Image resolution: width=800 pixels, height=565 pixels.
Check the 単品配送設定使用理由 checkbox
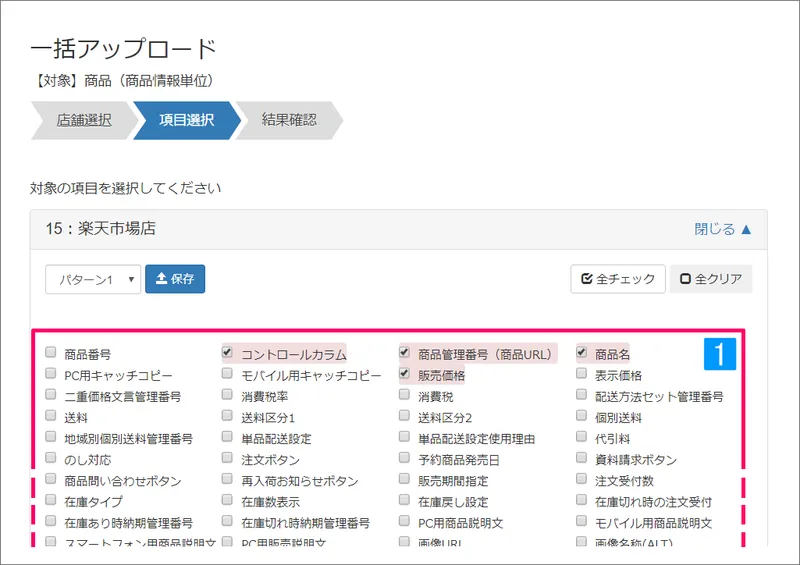coord(404,436)
